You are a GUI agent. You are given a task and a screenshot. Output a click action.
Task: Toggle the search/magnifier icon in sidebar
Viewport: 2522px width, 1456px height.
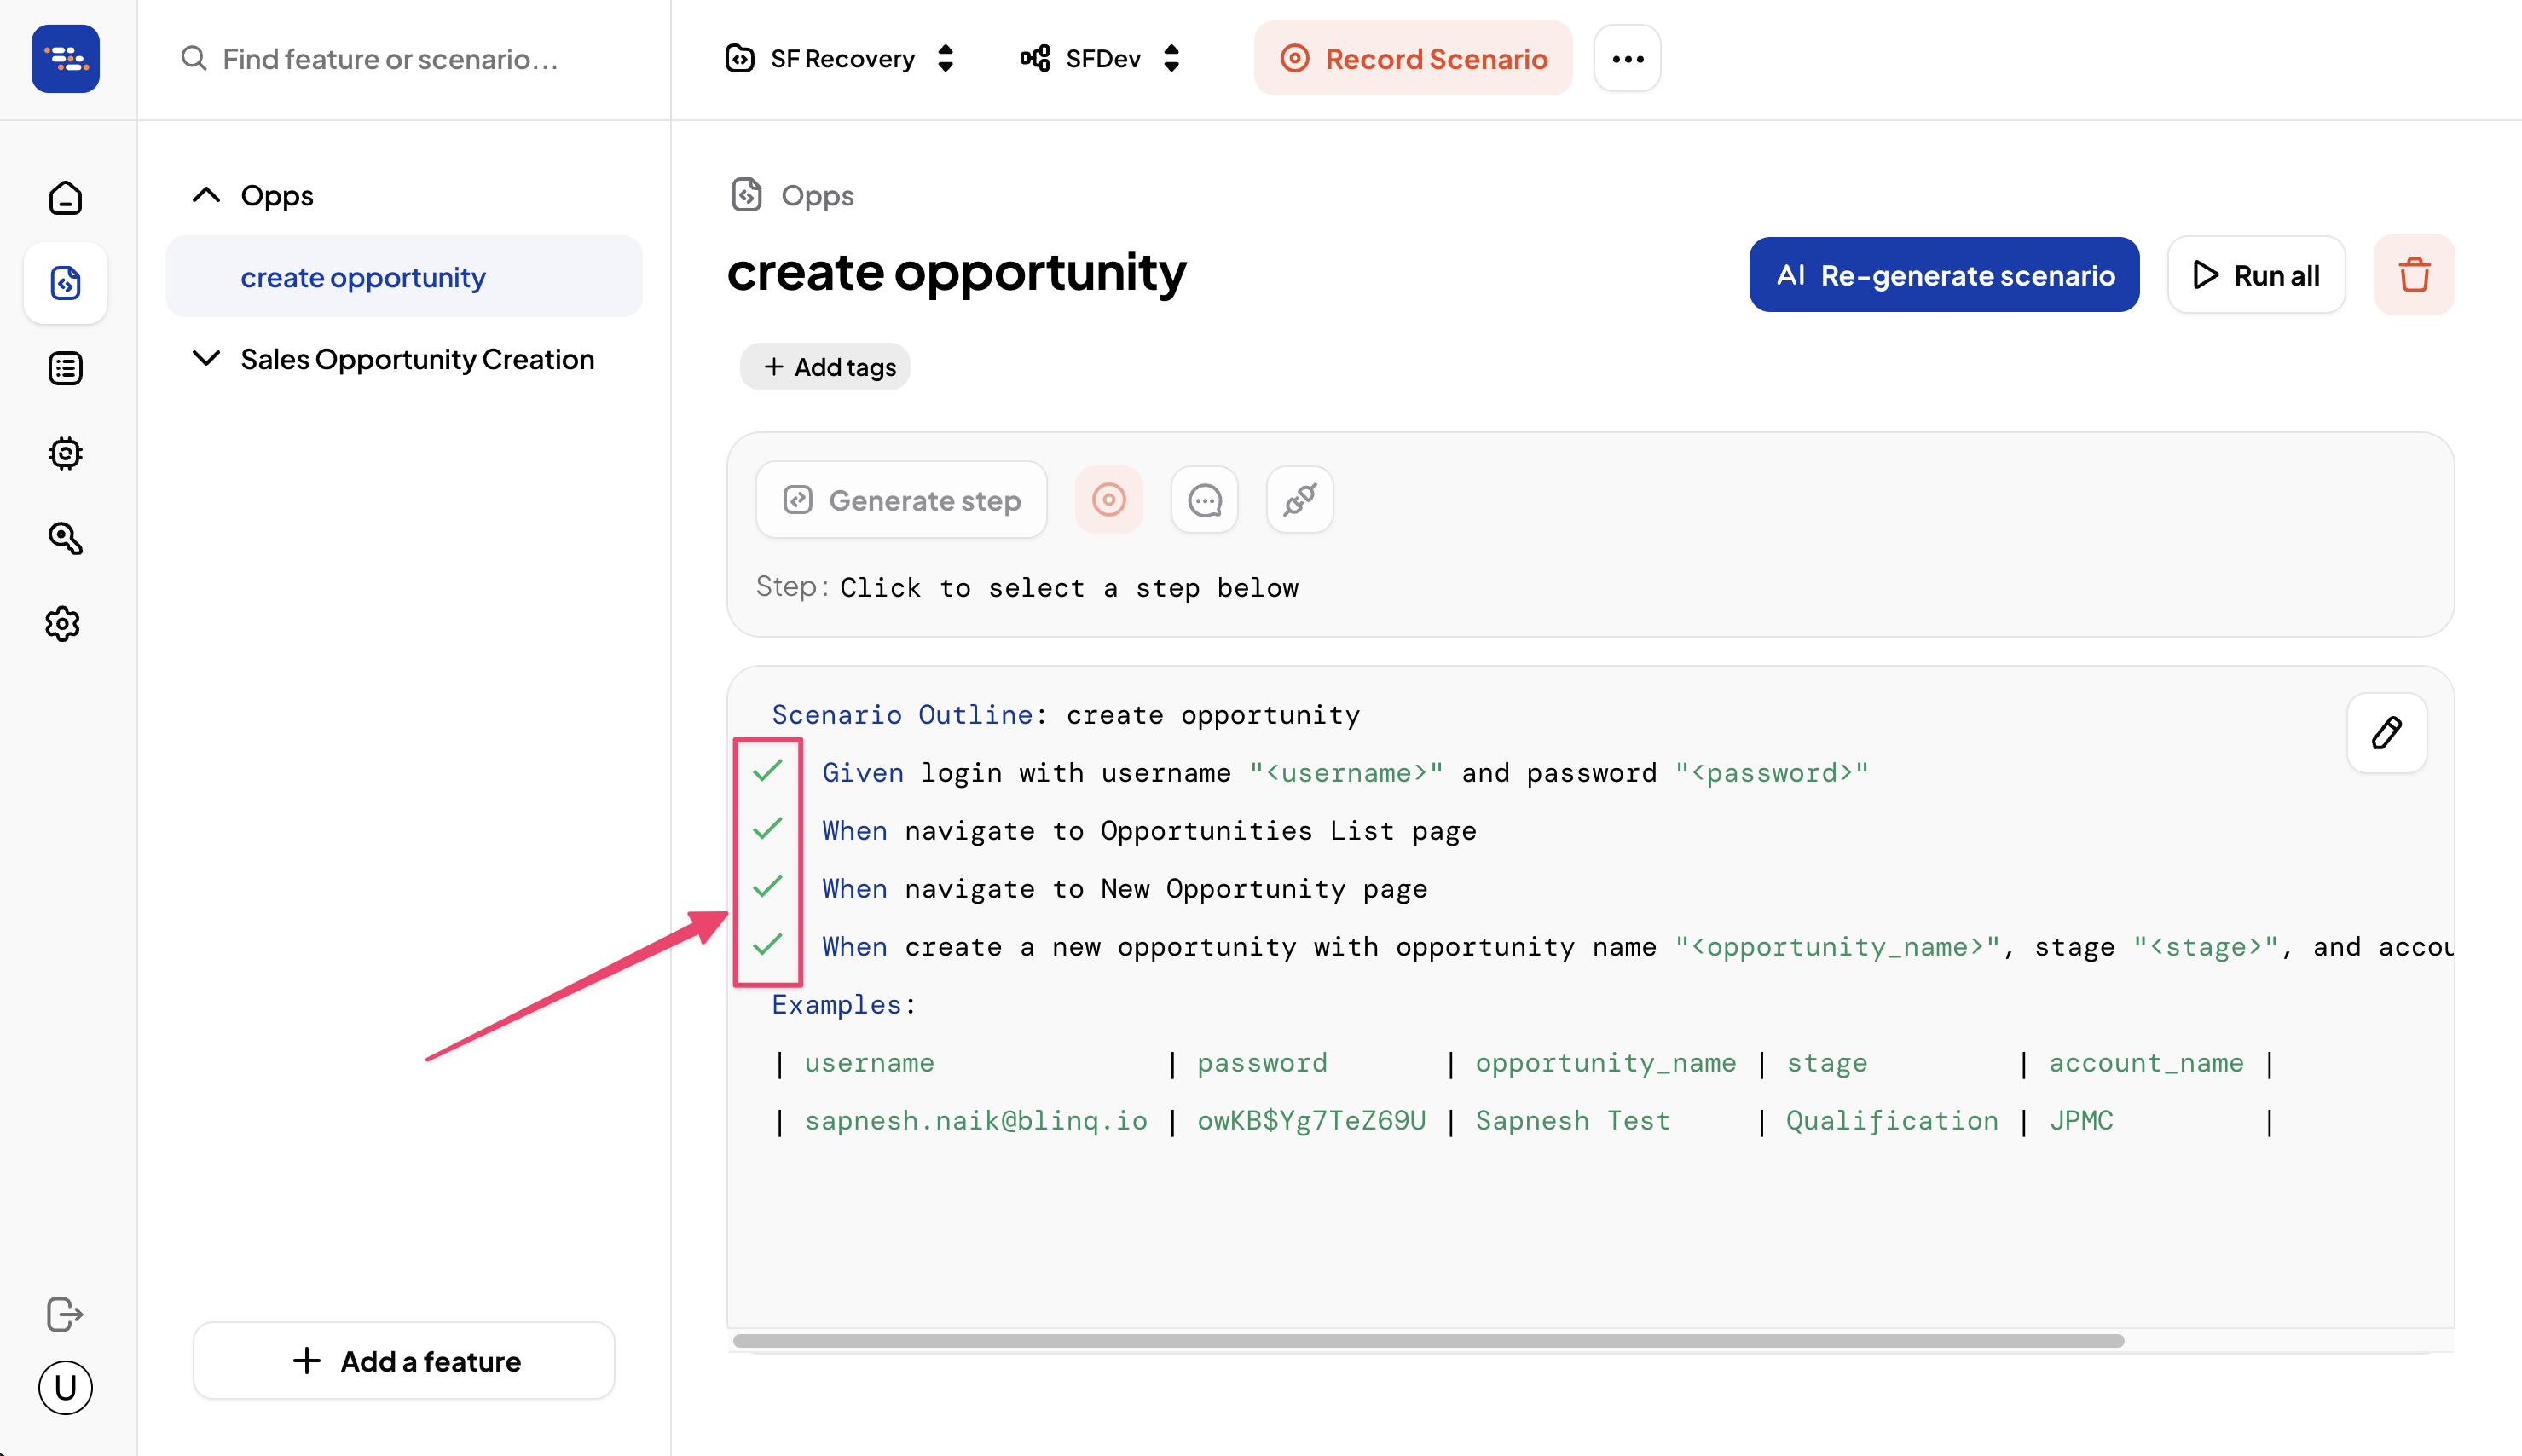click(x=67, y=537)
